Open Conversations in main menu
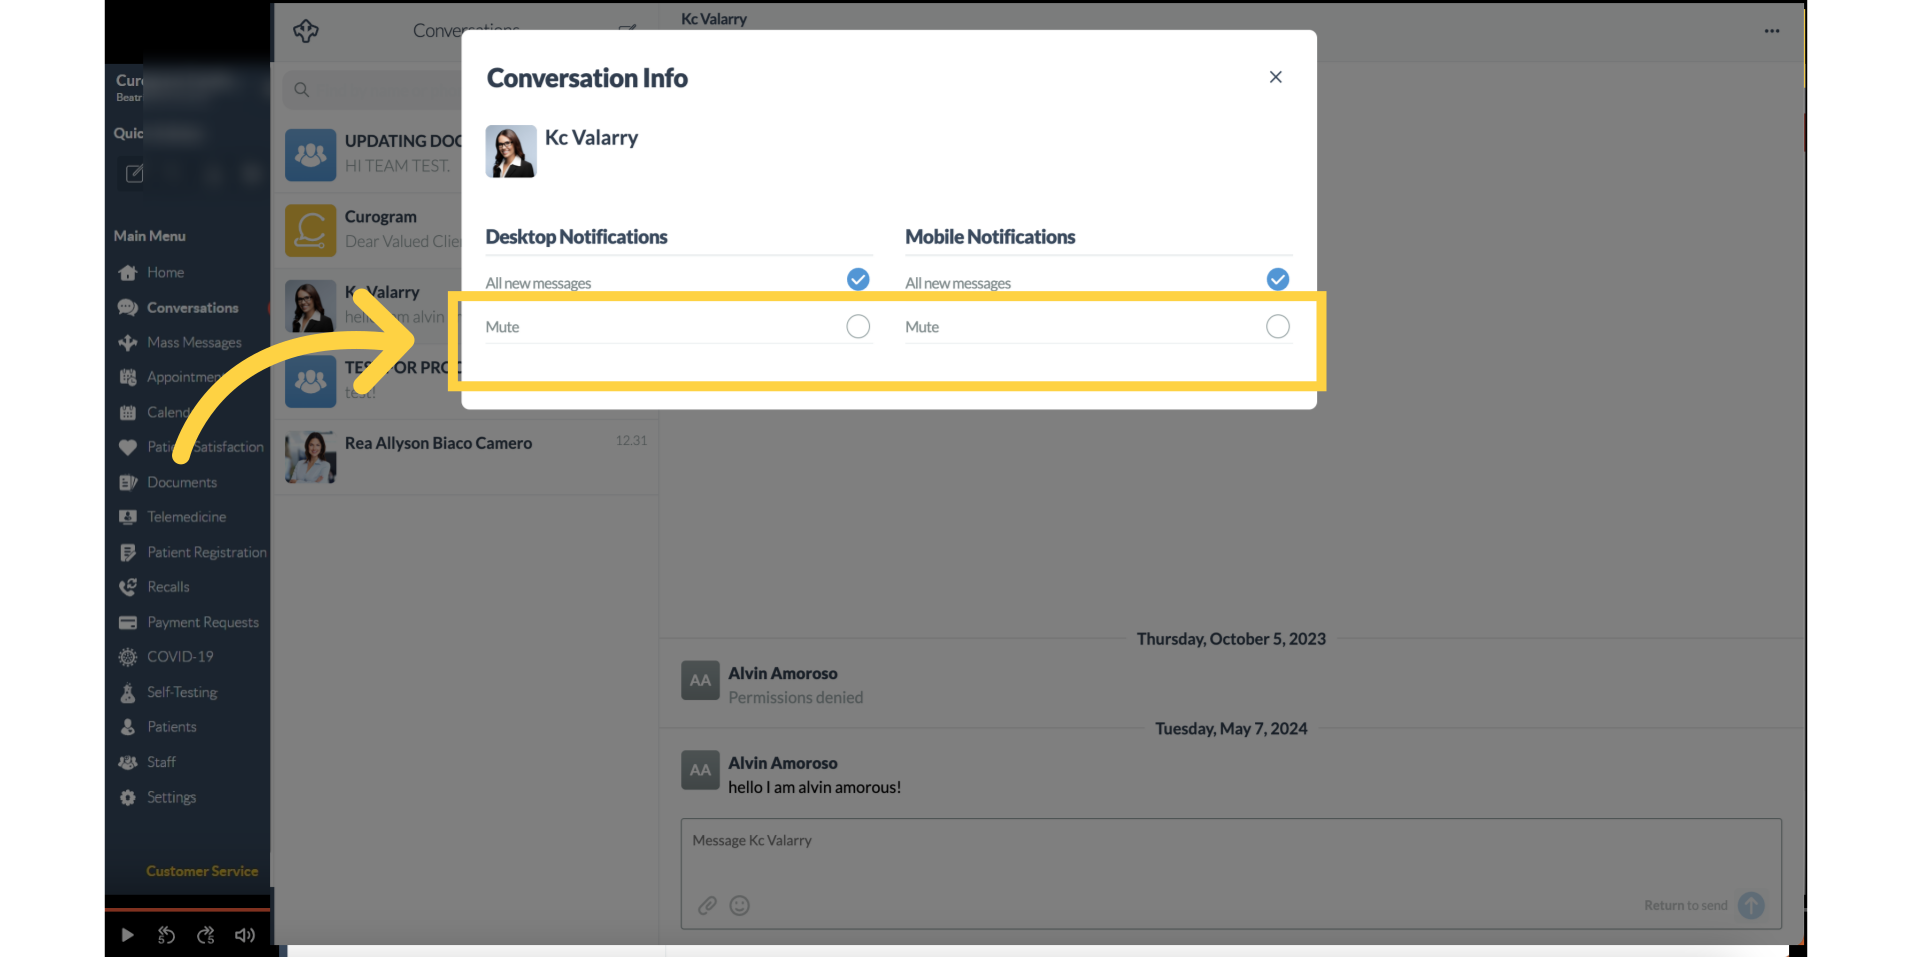The height and width of the screenshot is (957, 1912). point(192,308)
